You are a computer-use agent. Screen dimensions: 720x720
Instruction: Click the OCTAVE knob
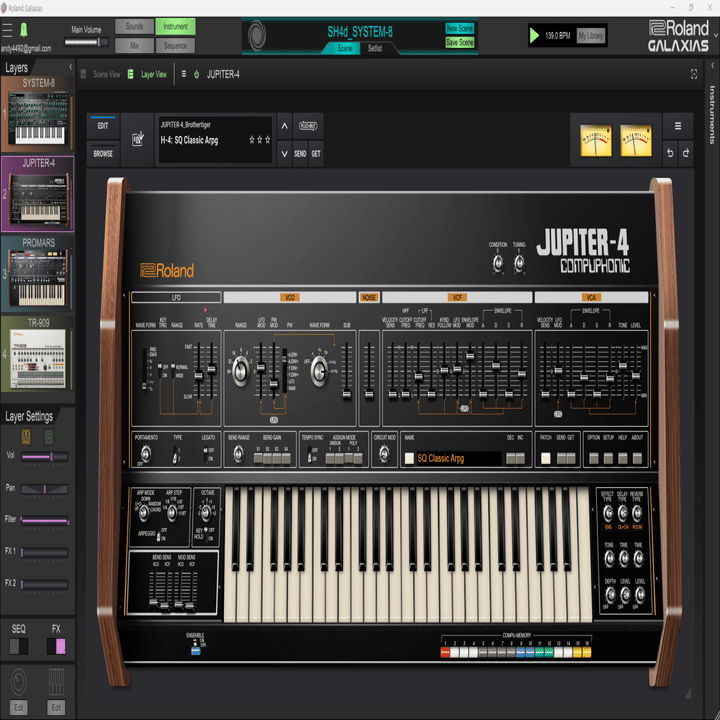(x=206, y=512)
